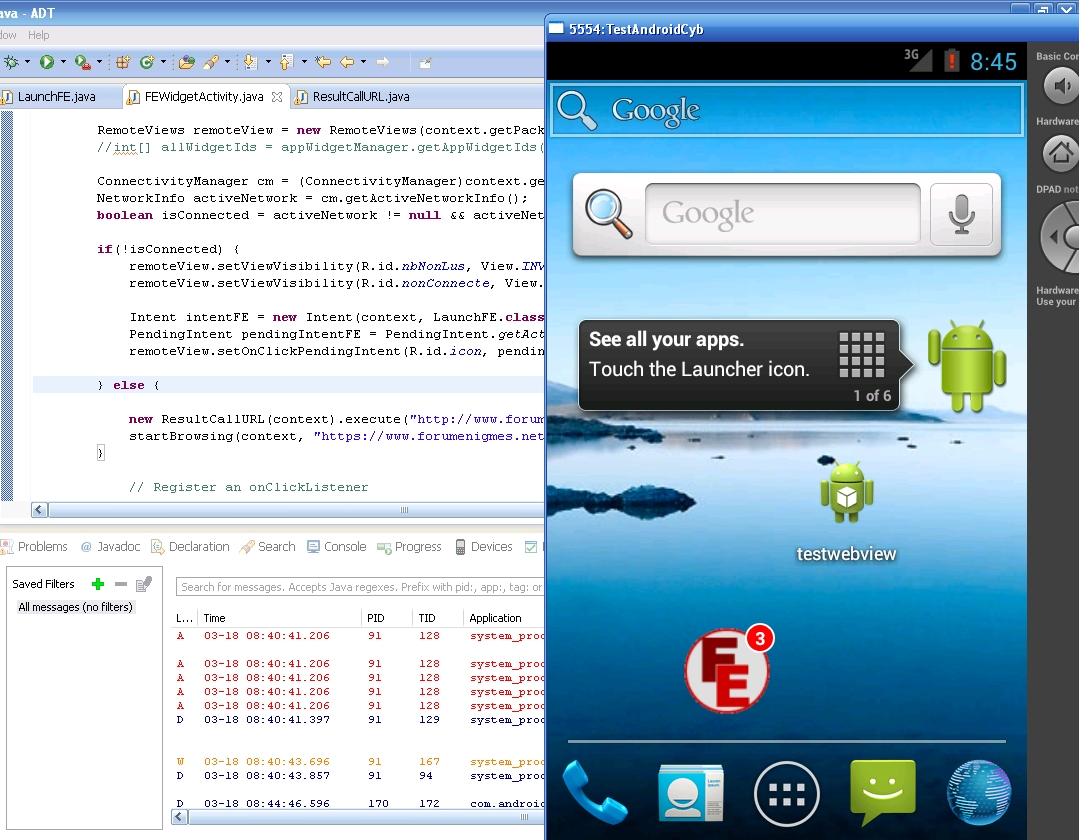Open the Back history dropdown arrow
Image resolution: width=1079 pixels, height=840 pixels.
pos(363,62)
